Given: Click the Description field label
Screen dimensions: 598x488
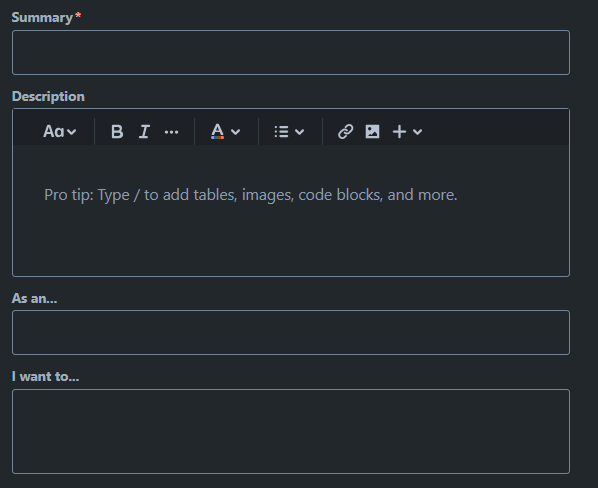Looking at the screenshot, I should 48,96.
